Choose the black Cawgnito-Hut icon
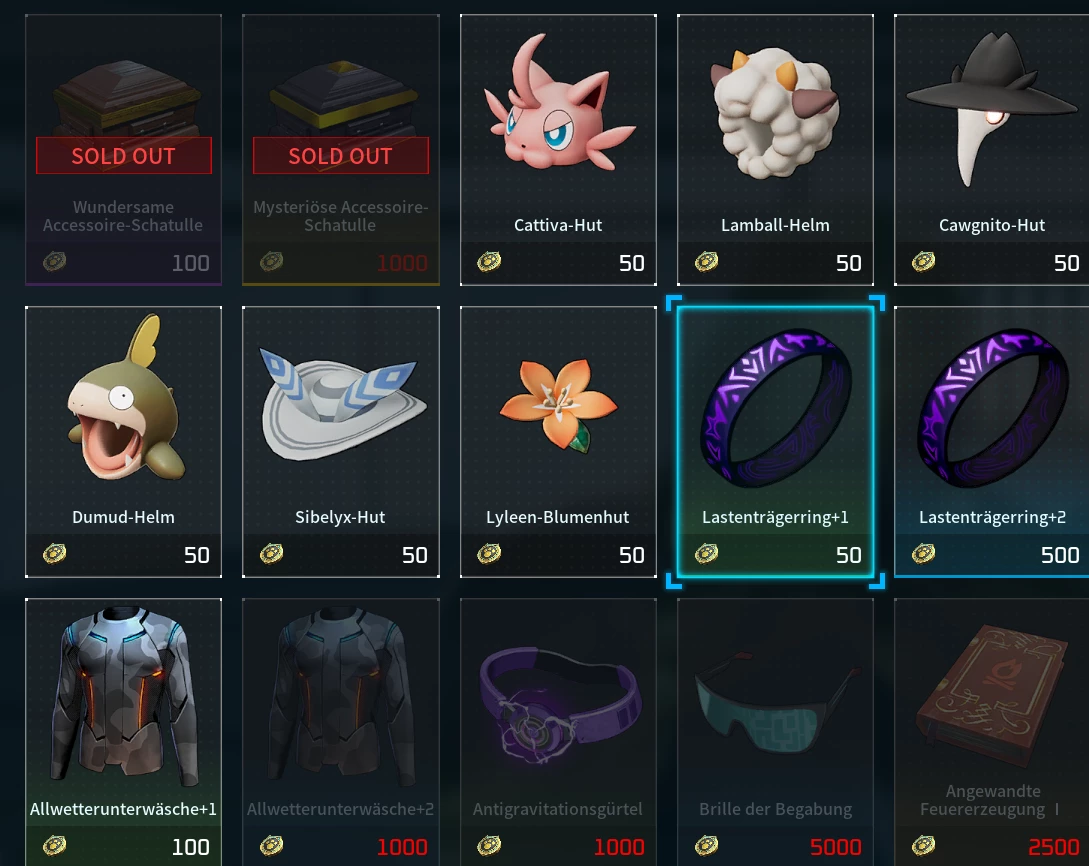This screenshot has height=866, width=1089. click(992, 109)
